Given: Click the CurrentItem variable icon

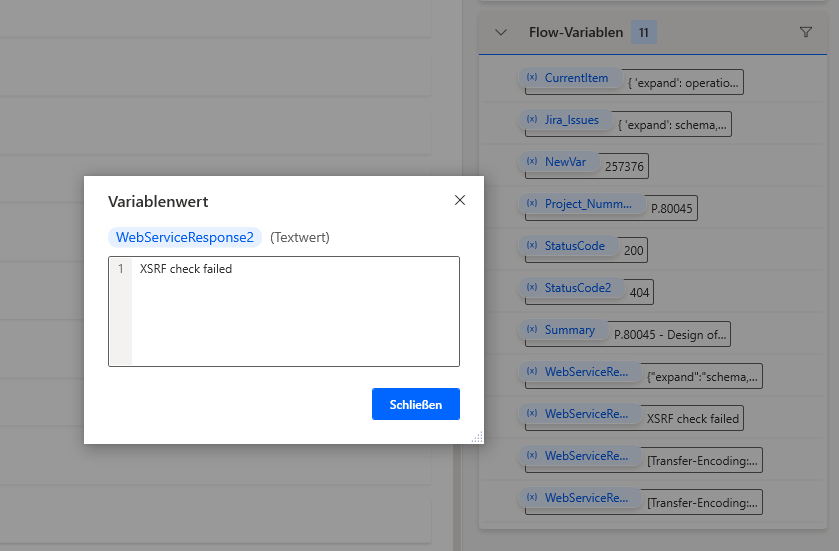Looking at the screenshot, I should point(532,77).
